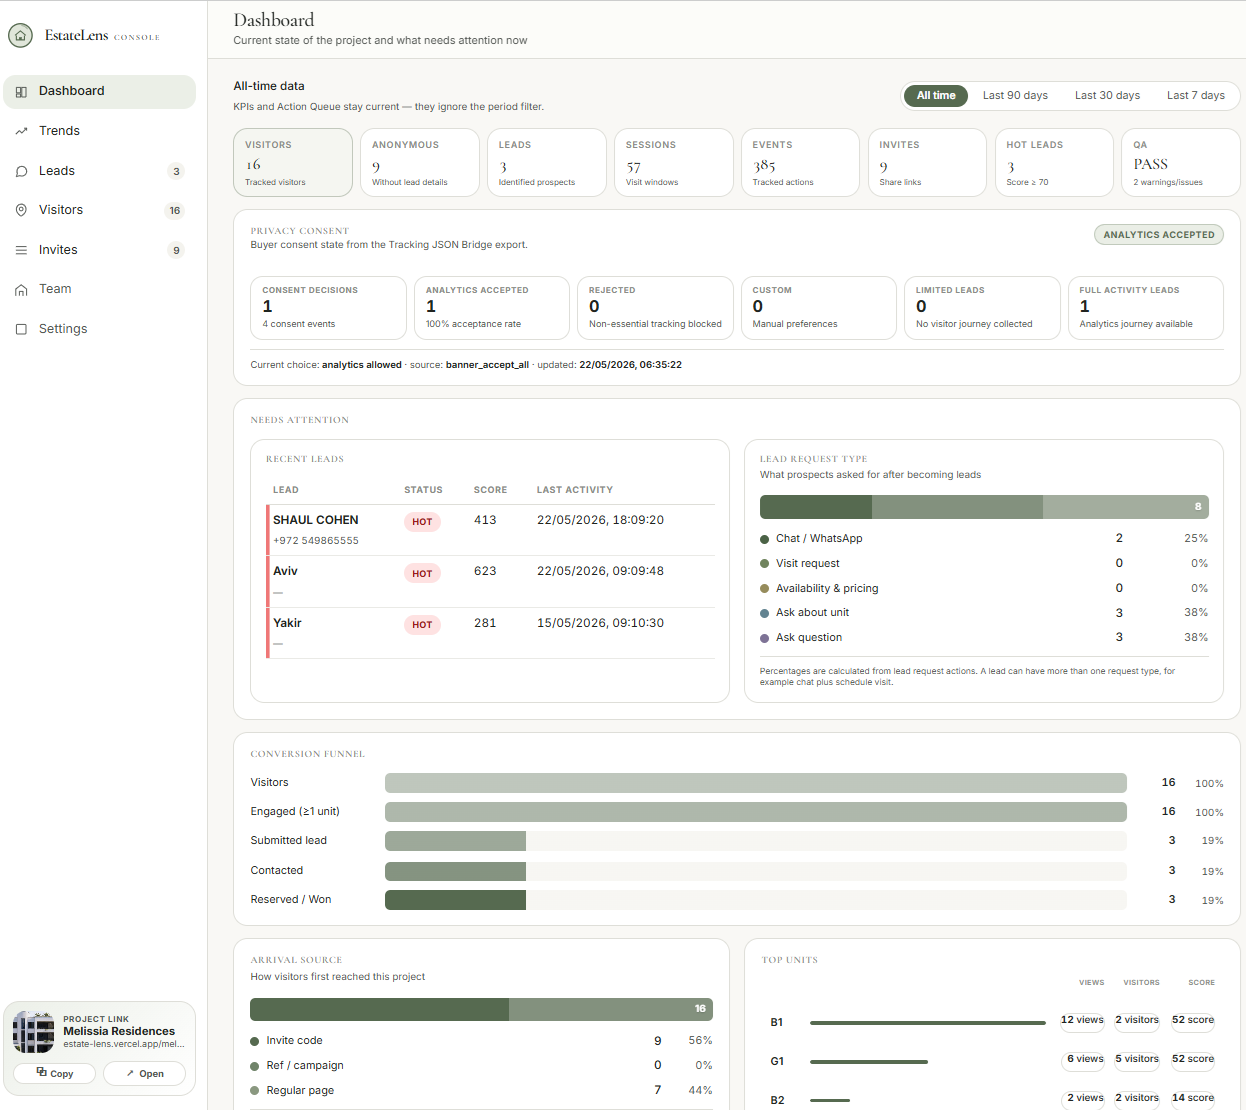Select the Events KPI card
1246x1110 pixels.
click(x=800, y=162)
